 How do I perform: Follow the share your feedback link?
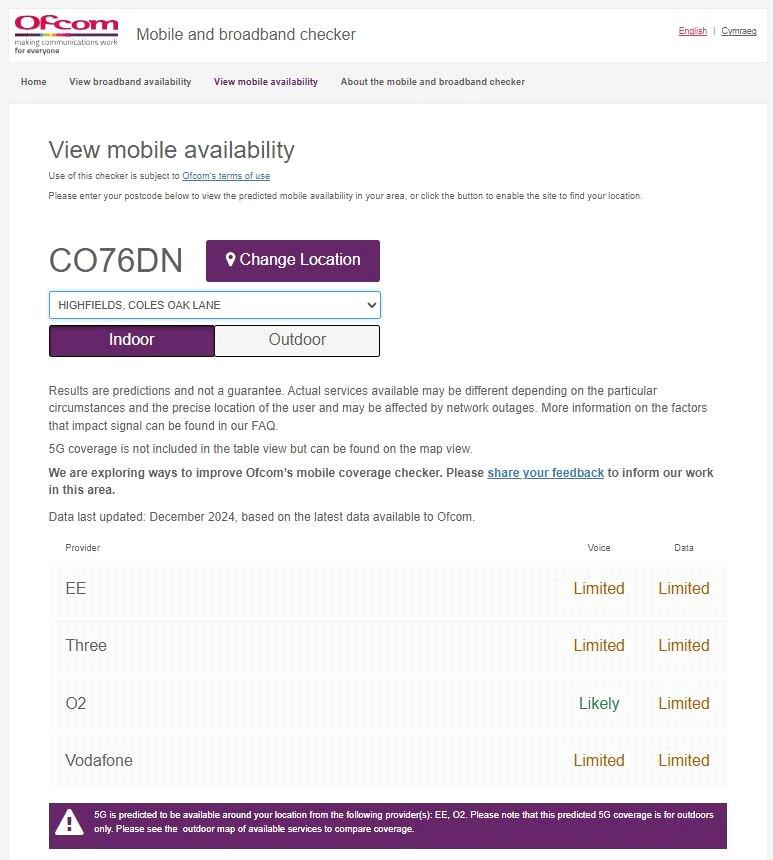546,473
